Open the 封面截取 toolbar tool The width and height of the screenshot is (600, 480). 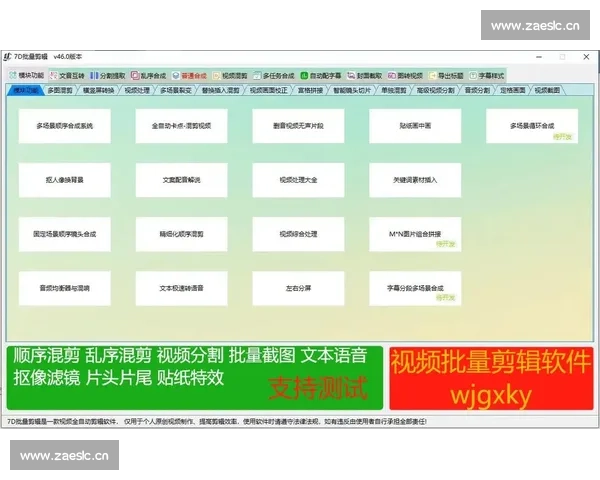click(x=365, y=75)
